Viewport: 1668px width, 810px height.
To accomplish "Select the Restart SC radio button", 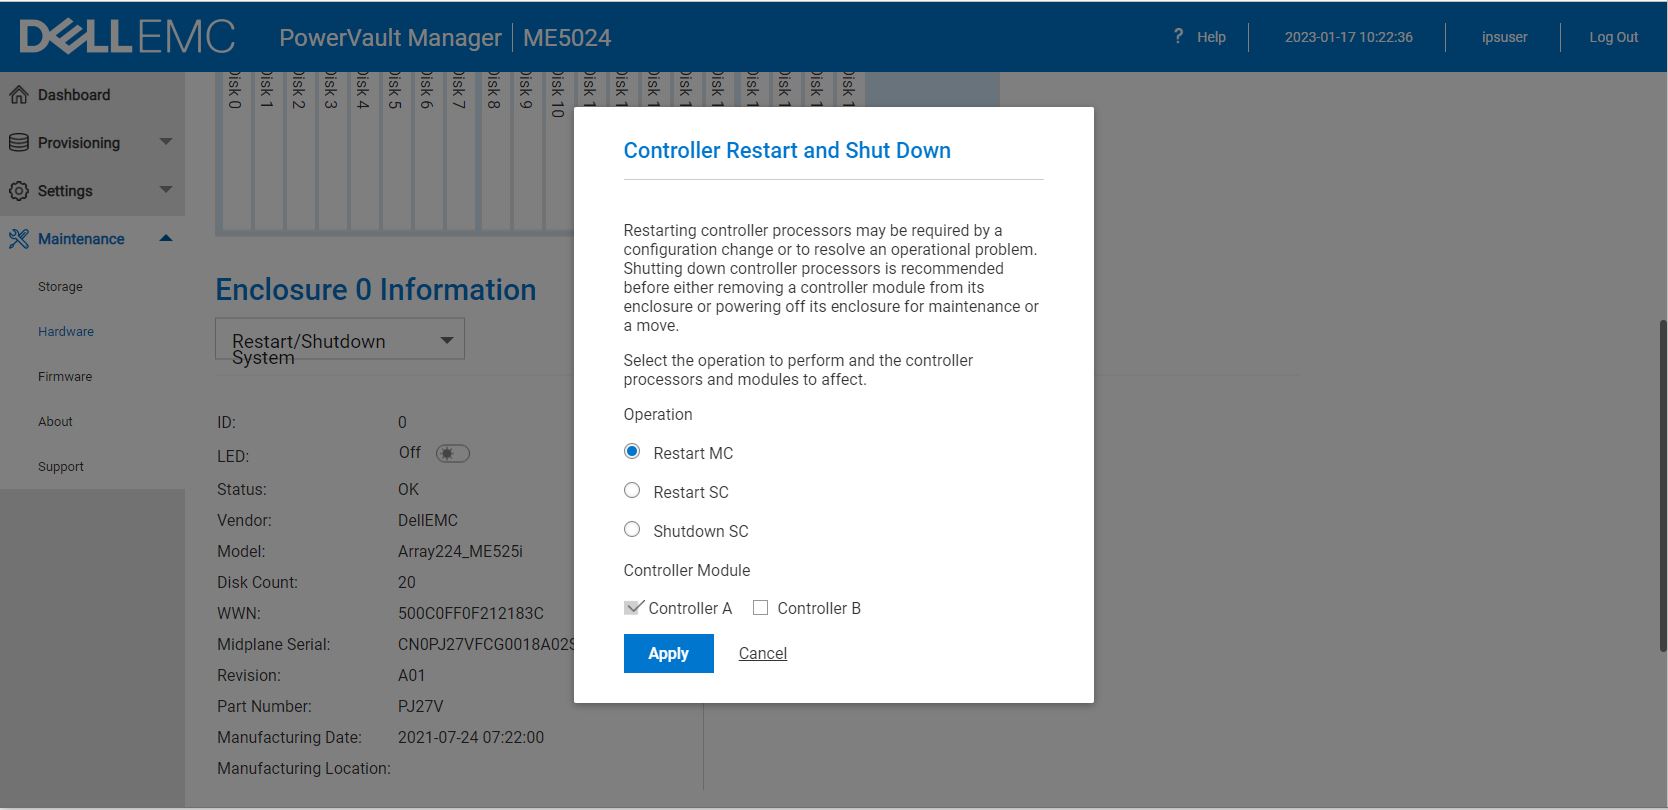I will [x=632, y=491].
